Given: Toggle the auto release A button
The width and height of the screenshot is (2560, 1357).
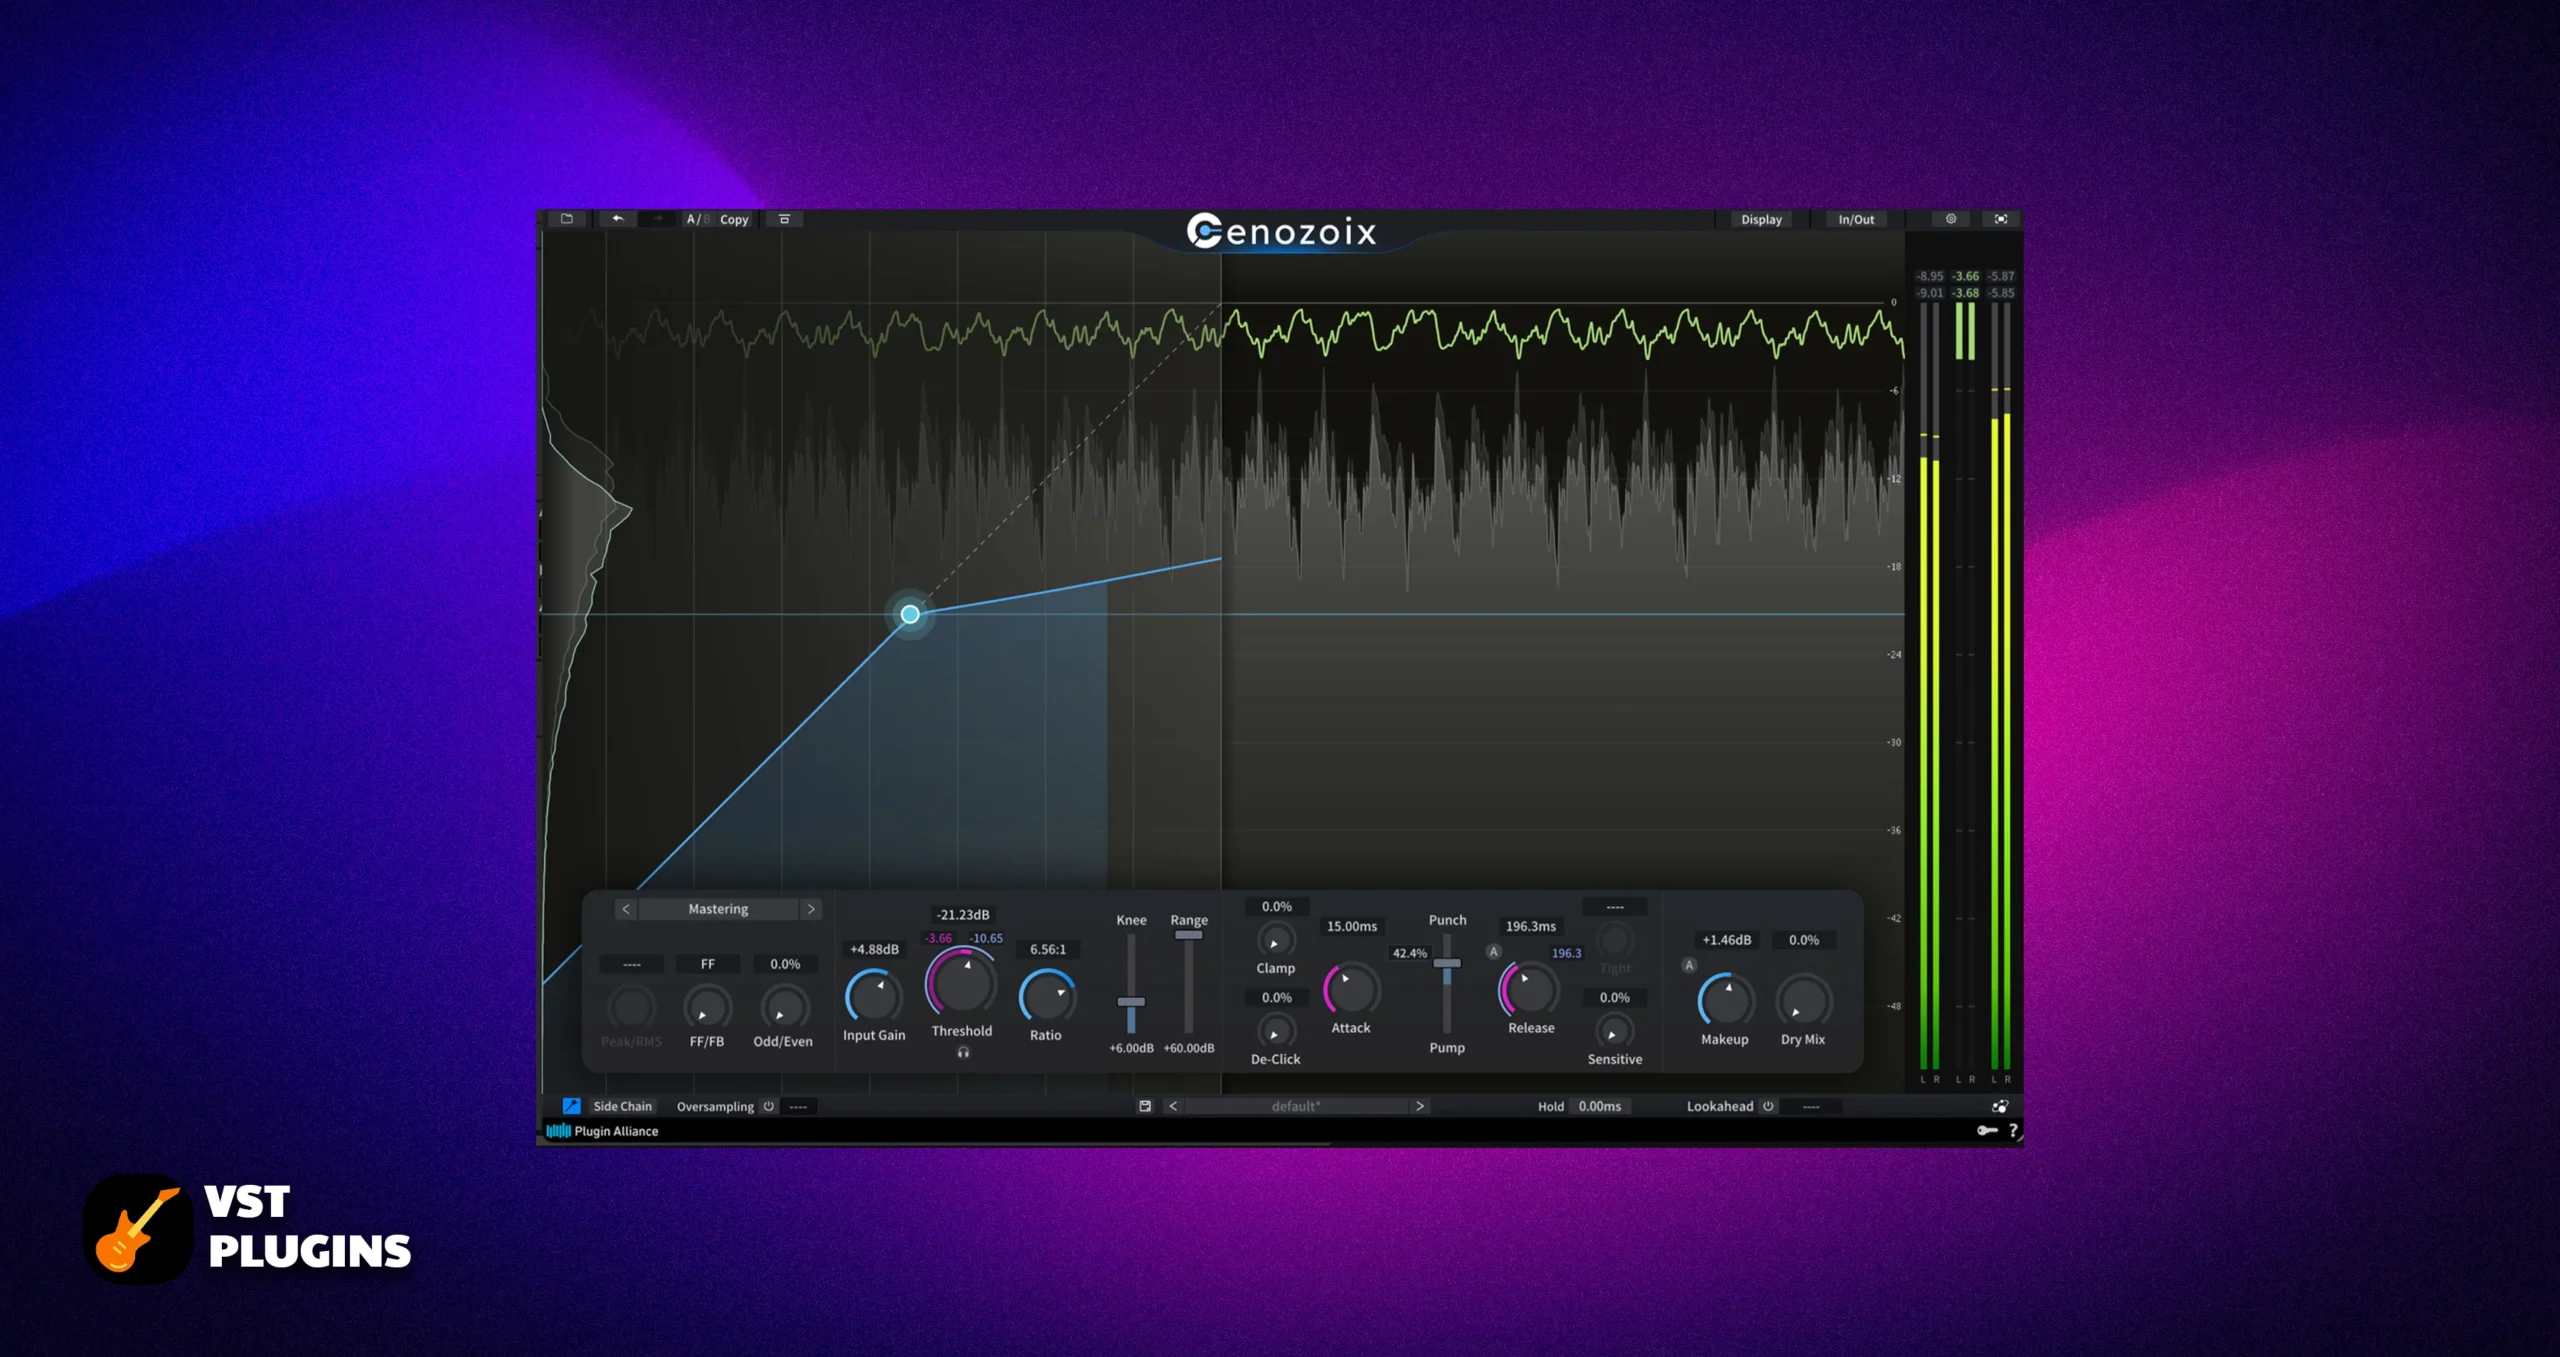Looking at the screenshot, I should point(1494,951).
